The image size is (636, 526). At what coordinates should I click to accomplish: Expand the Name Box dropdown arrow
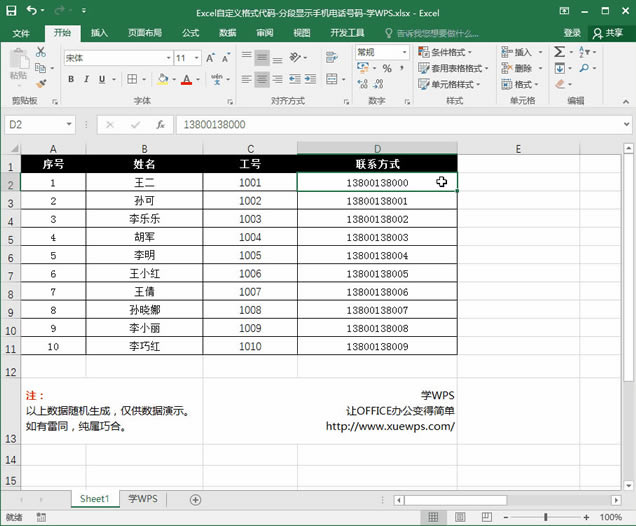click(x=69, y=125)
